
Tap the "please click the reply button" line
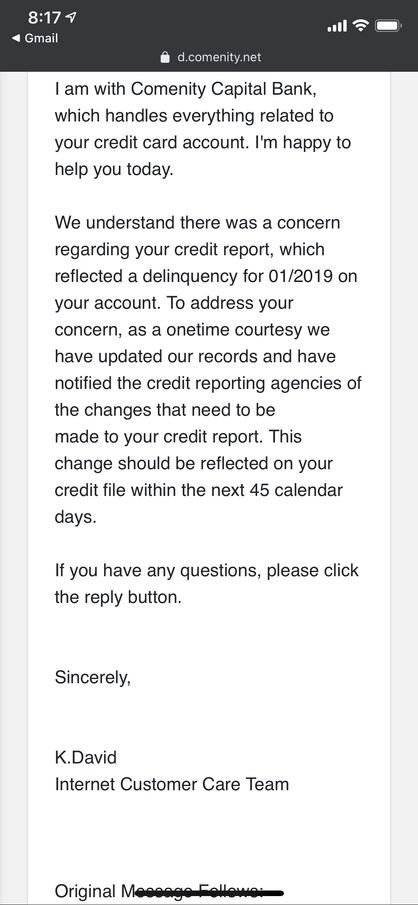click(x=207, y=584)
